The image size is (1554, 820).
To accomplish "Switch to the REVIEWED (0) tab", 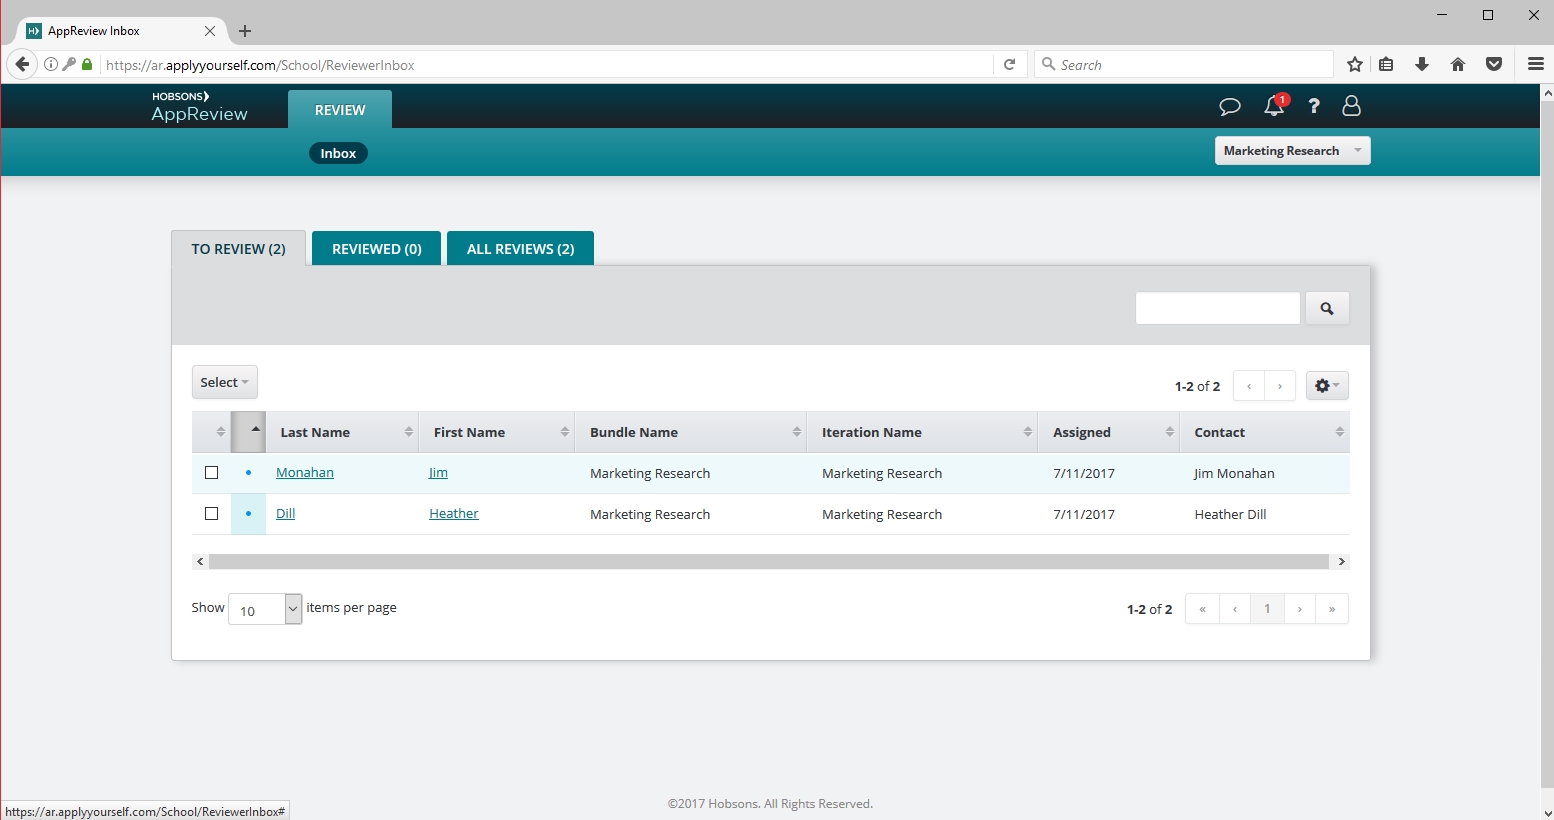I will [376, 249].
